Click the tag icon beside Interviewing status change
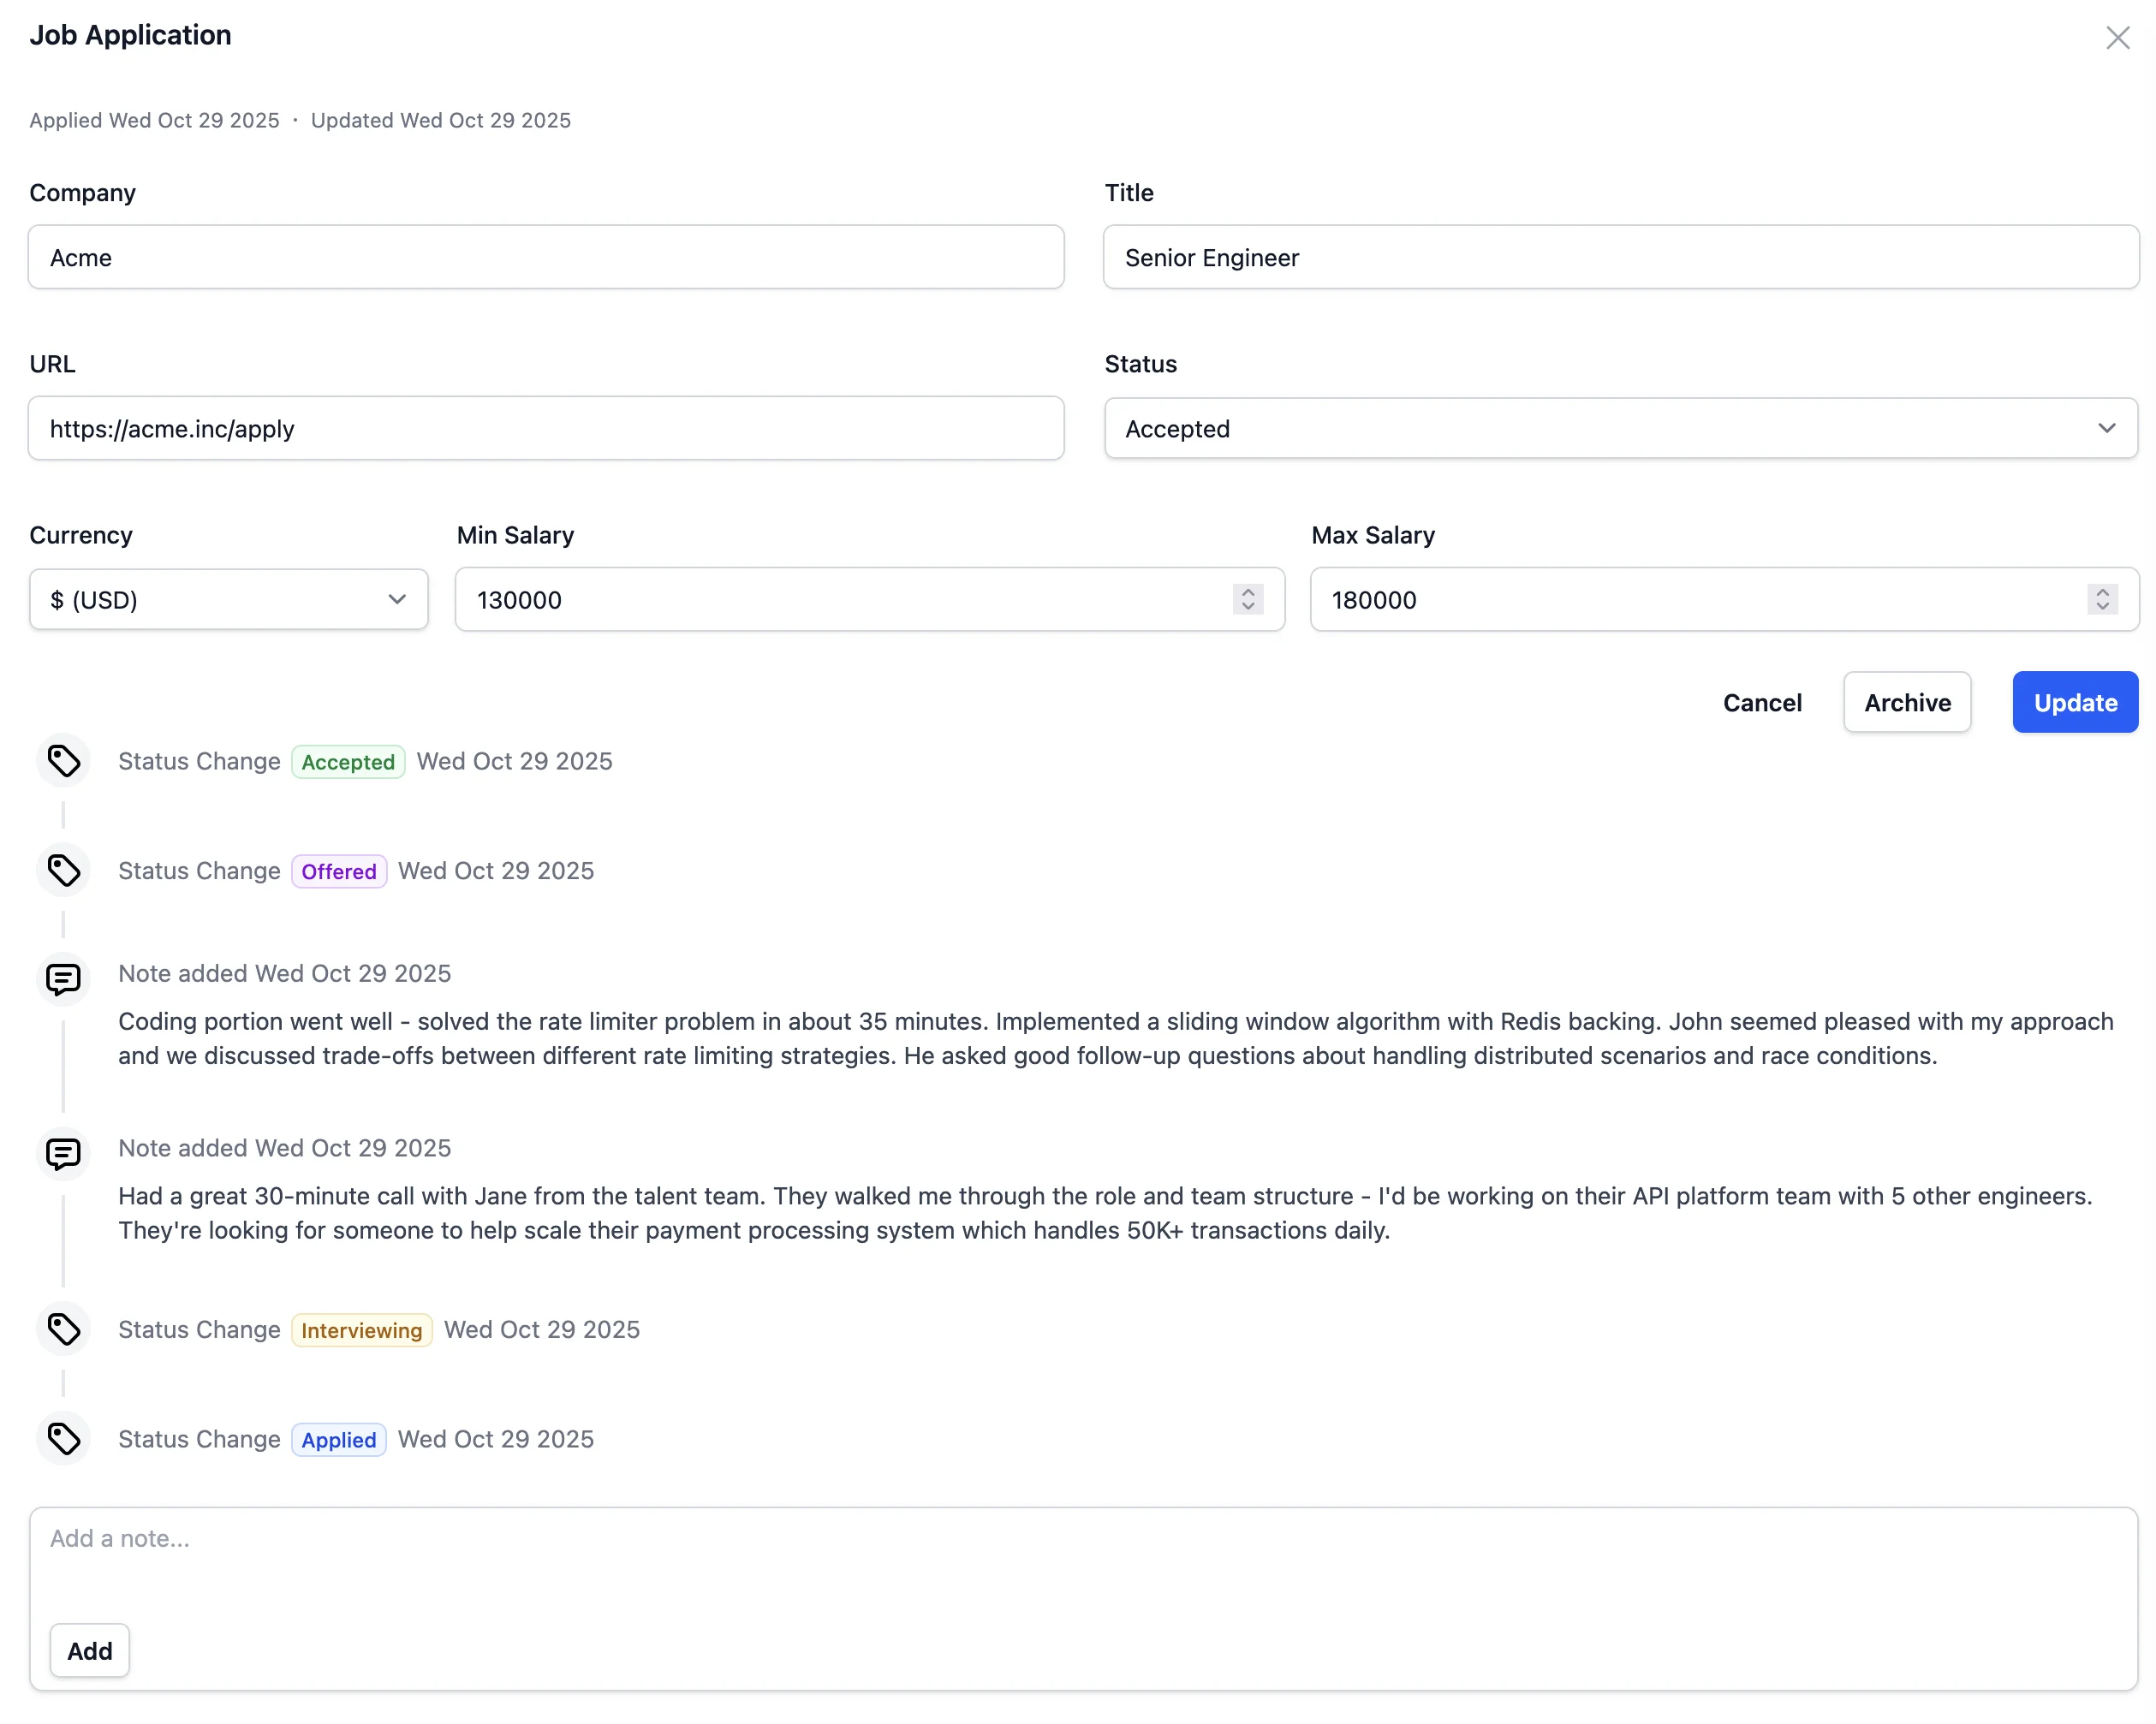The width and height of the screenshot is (2156, 1724). 63,1330
